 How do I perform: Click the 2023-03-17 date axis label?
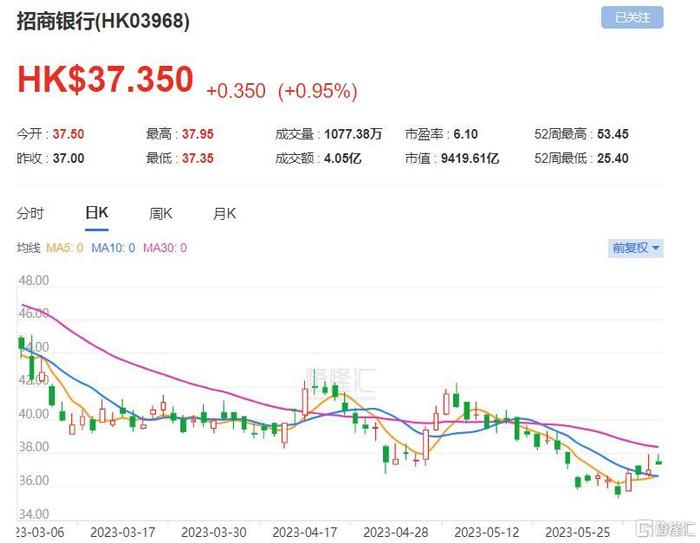point(123,532)
